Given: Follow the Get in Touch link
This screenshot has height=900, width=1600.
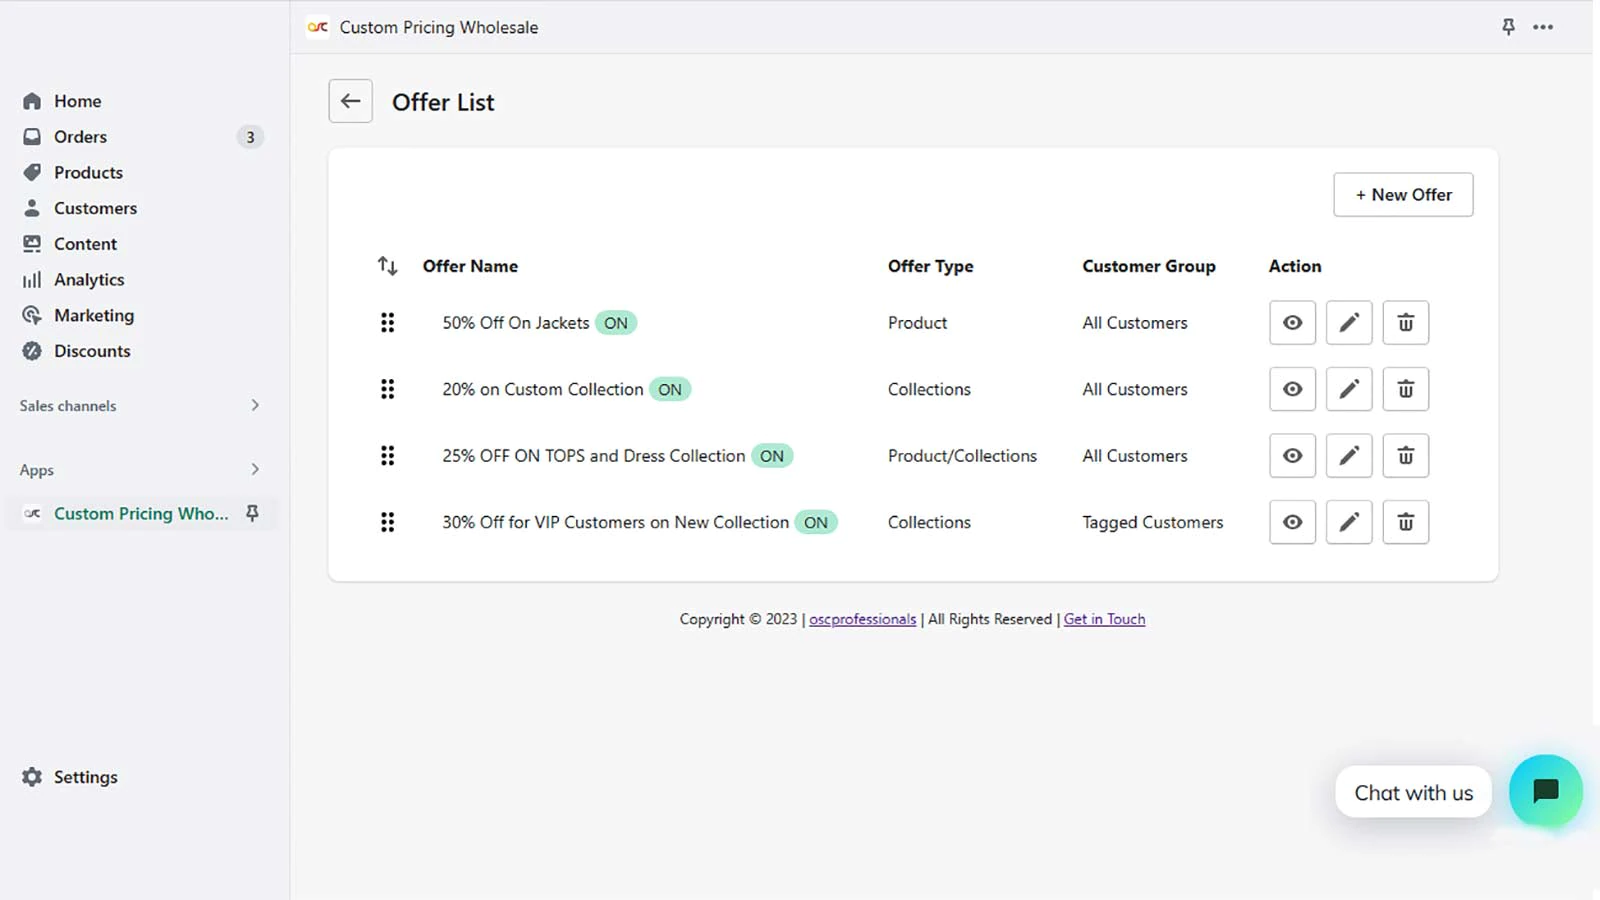Looking at the screenshot, I should 1104,619.
